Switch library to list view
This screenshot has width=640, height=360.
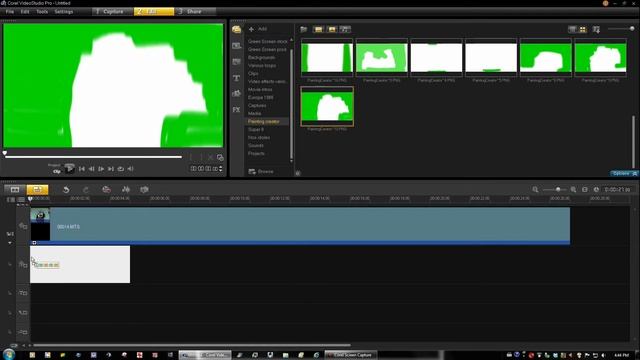[x=572, y=29]
